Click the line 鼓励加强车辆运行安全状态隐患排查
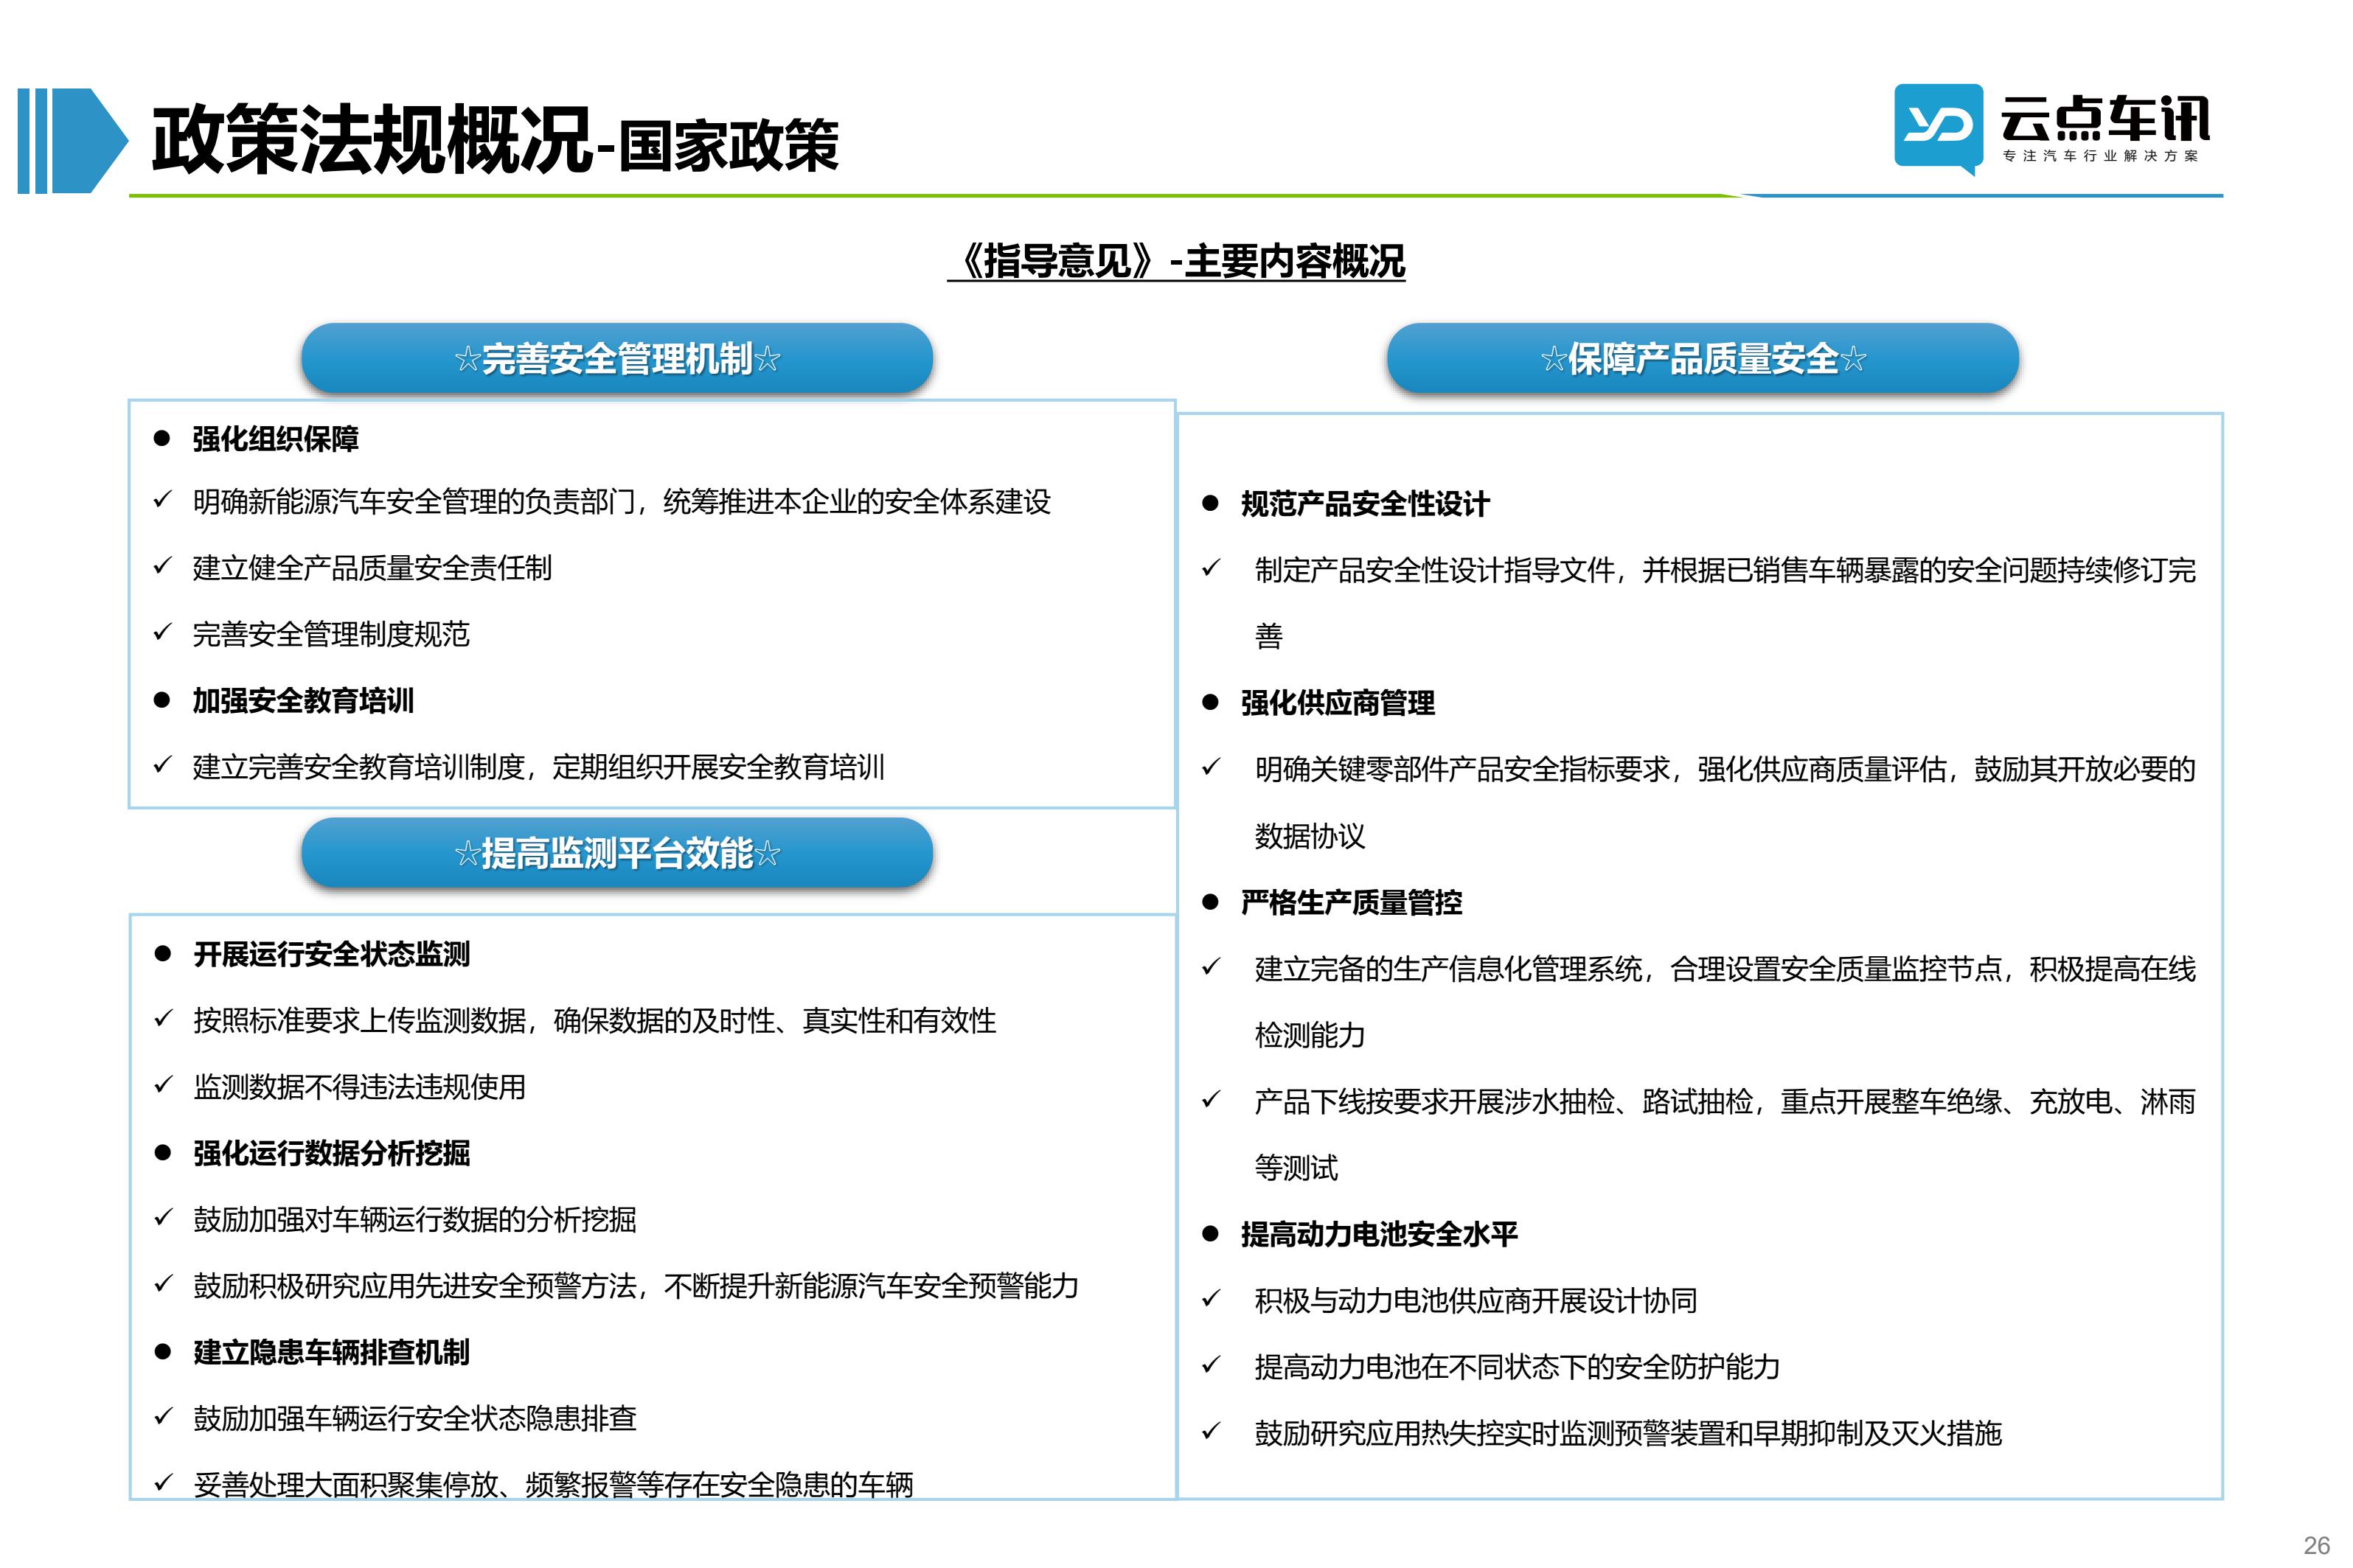Image resolution: width=2353 pixels, height=1568 pixels. pos(415,1418)
